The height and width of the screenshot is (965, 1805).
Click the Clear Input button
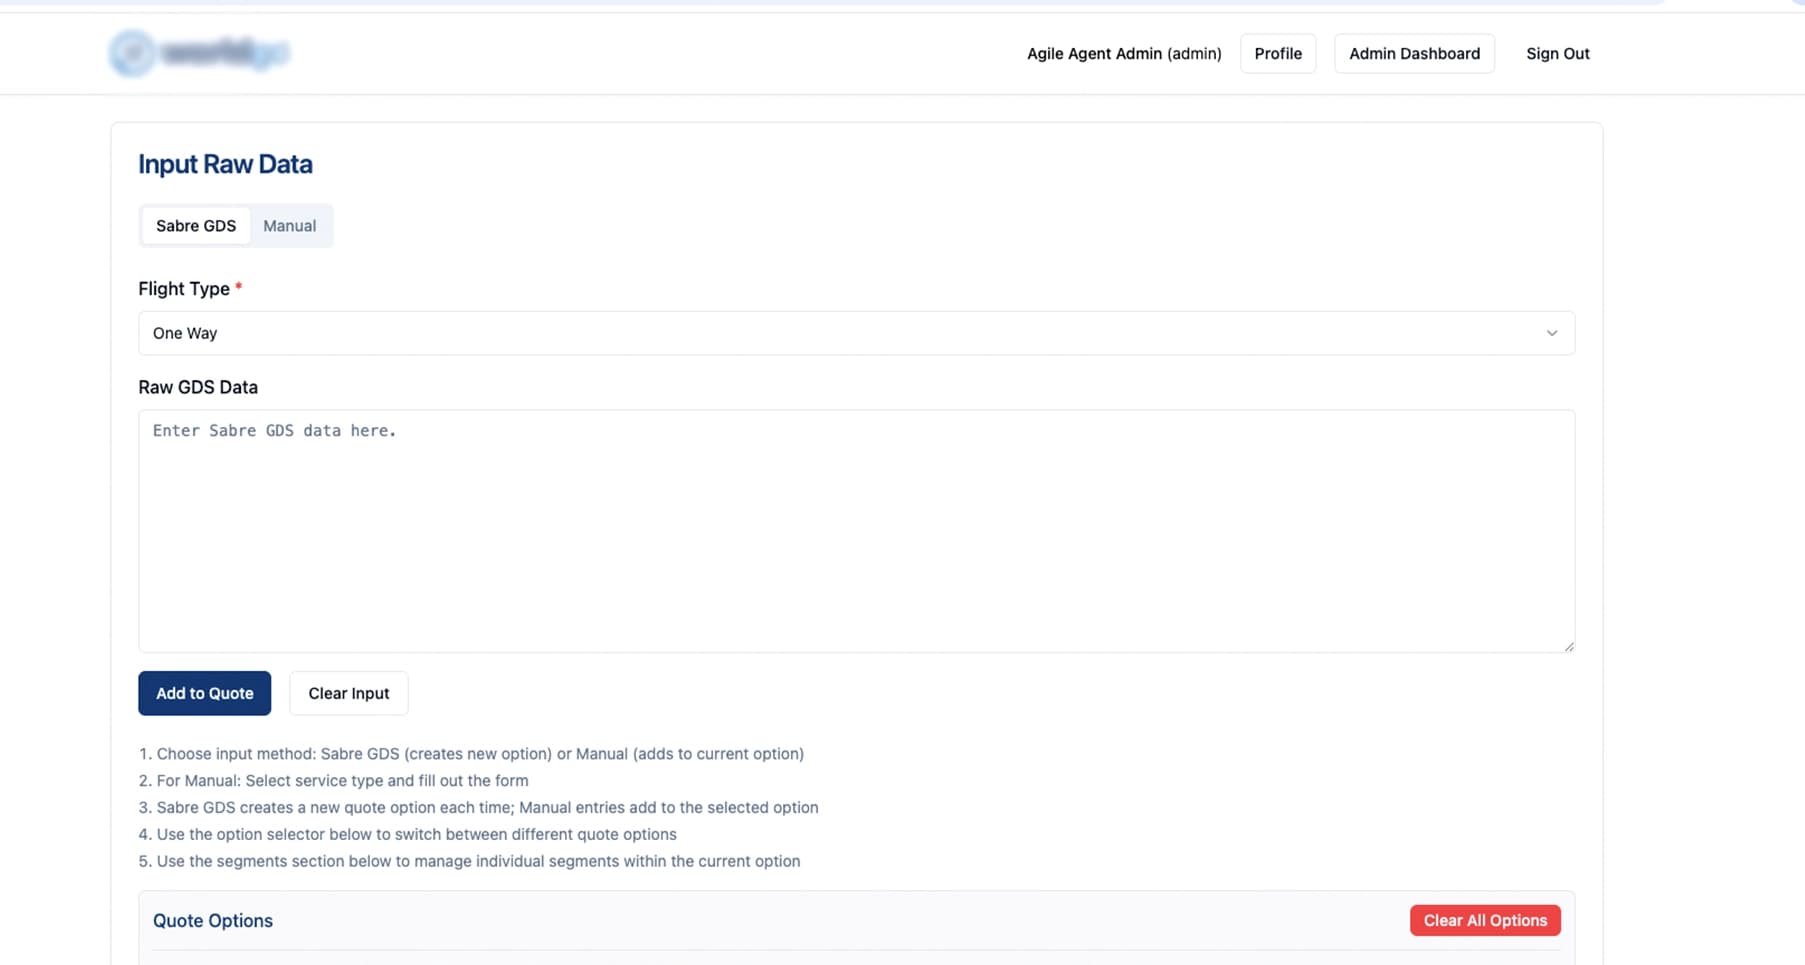(x=348, y=693)
